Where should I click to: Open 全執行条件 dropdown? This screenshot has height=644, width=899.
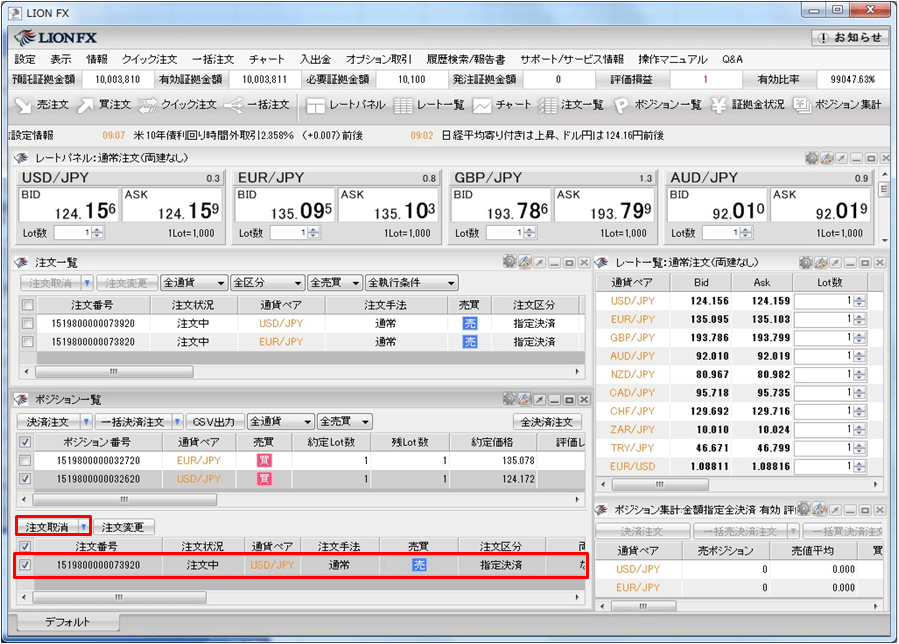click(411, 283)
